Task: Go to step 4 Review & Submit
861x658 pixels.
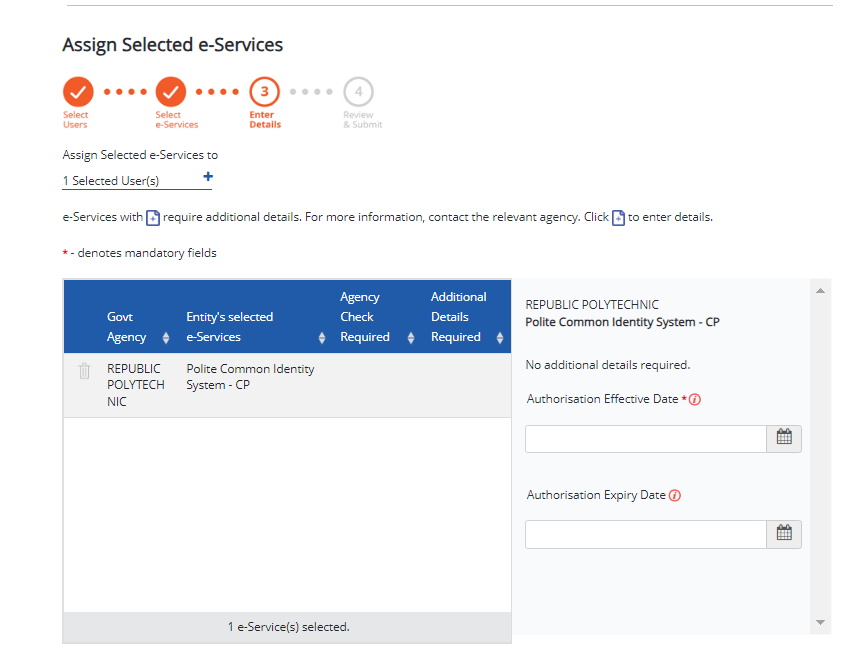Action: pos(358,92)
